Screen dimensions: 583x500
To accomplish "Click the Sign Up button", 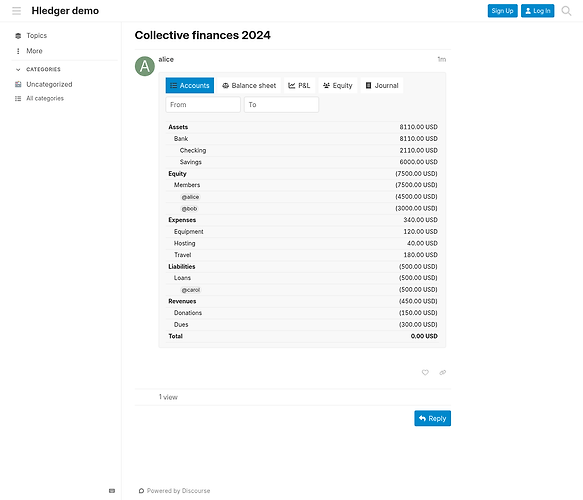I will tap(502, 11).
